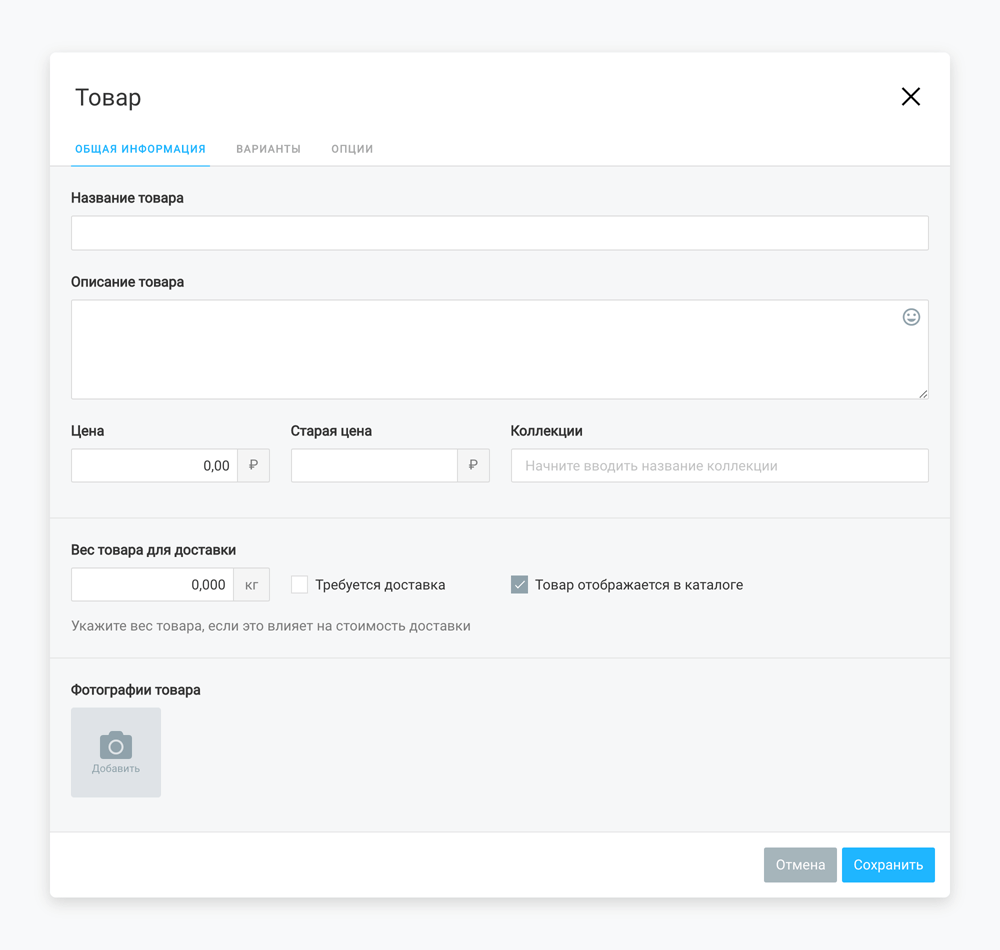This screenshot has height=950, width=1000.
Task: Close the Товар dialog with the X icon
Action: (x=910, y=97)
